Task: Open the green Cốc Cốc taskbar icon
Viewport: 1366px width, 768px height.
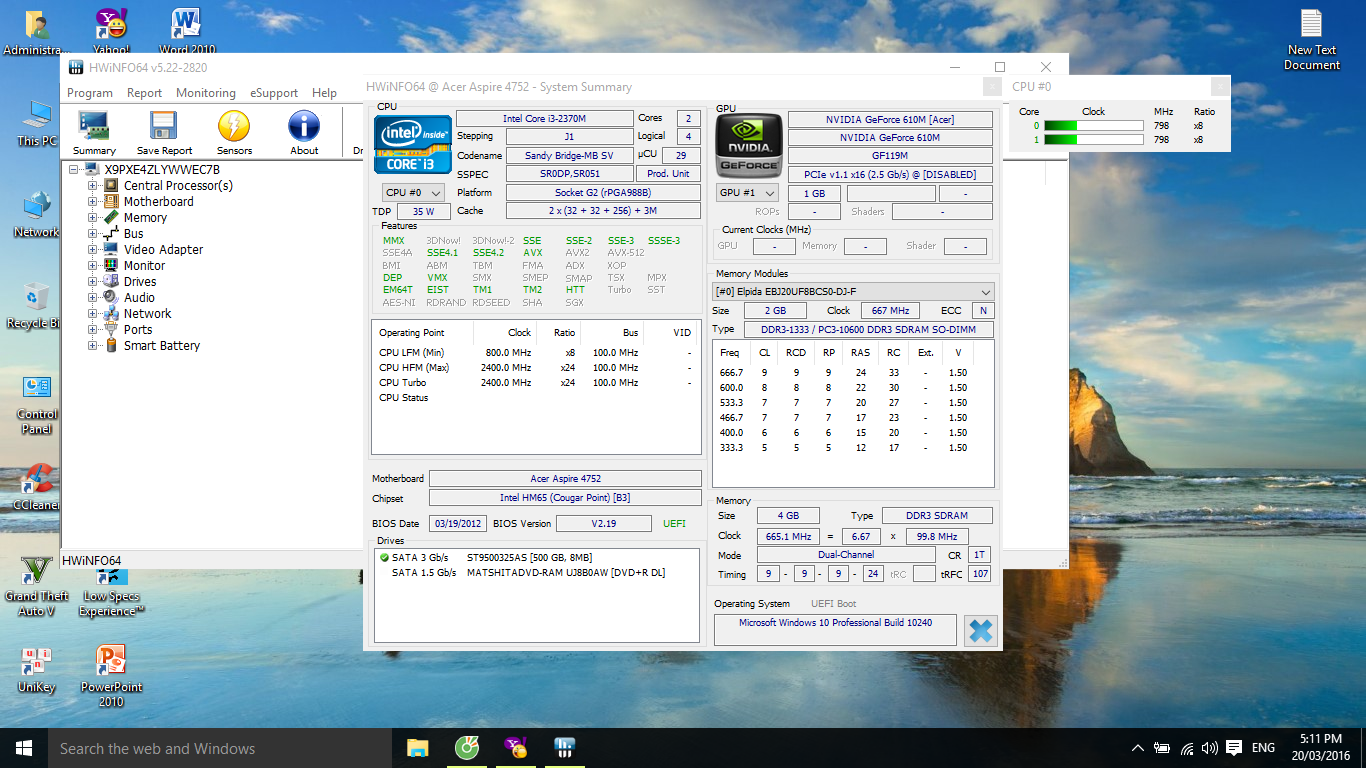Action: (x=467, y=748)
